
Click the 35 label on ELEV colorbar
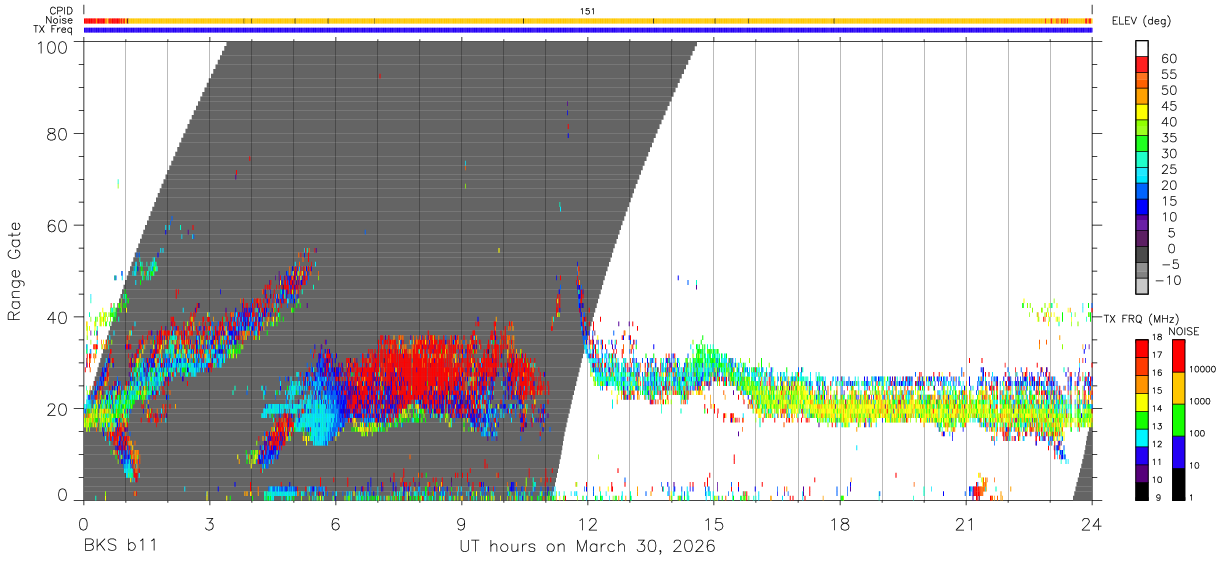pyautogui.click(x=1169, y=138)
